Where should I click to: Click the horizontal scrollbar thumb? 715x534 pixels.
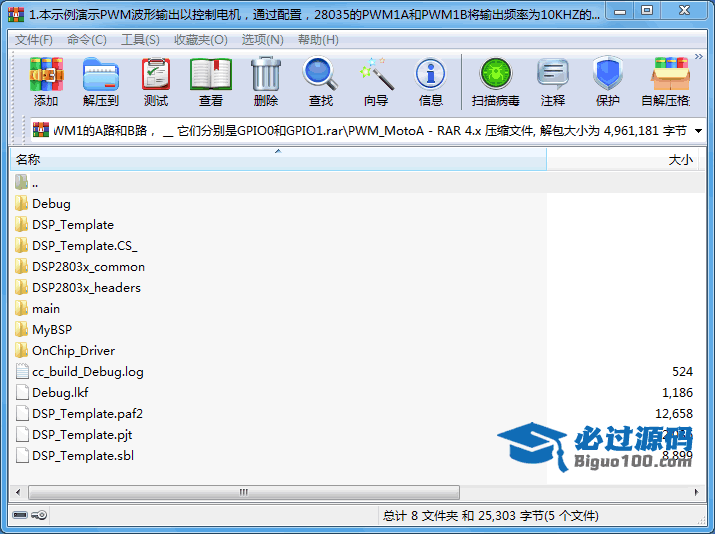tap(244, 492)
